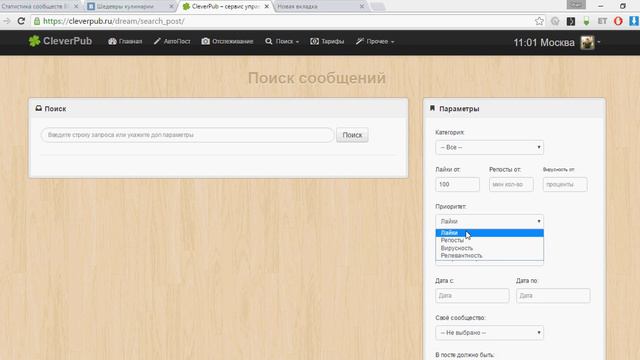Choose Релевантность in priority list
Screen dimensions: 640x360
(489, 256)
